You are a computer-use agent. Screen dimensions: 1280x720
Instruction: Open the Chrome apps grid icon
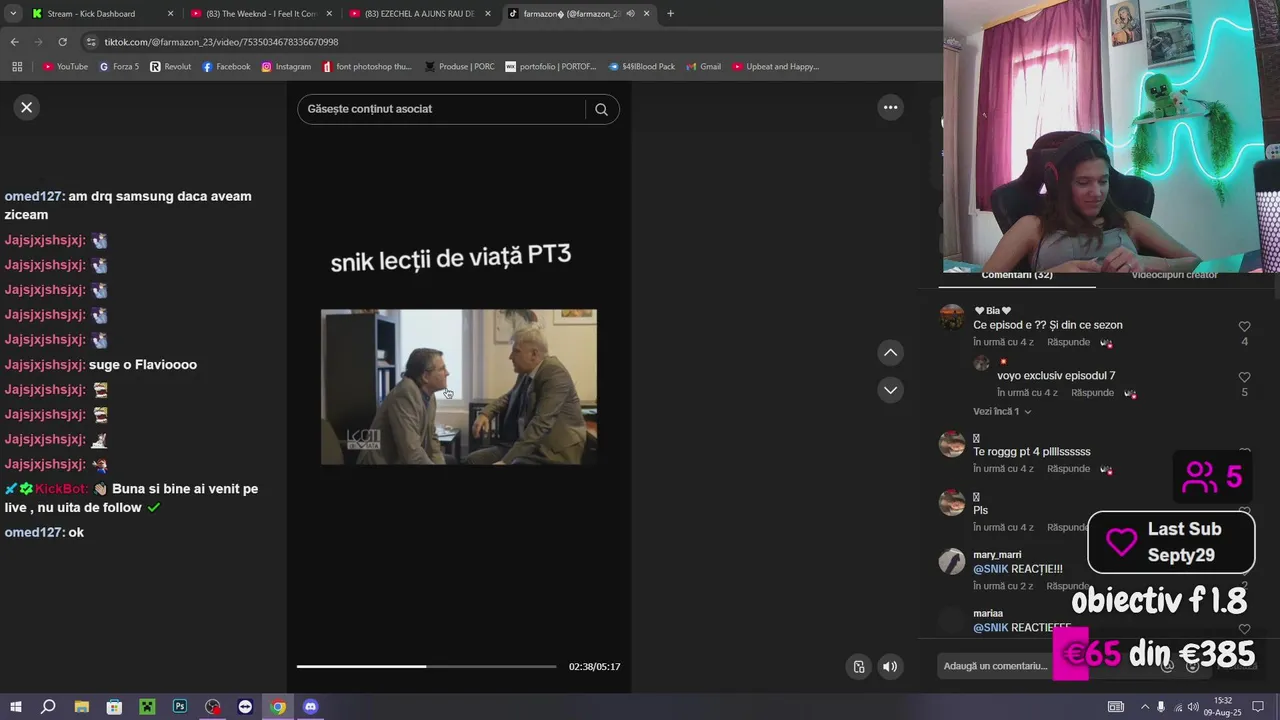click(x=17, y=67)
